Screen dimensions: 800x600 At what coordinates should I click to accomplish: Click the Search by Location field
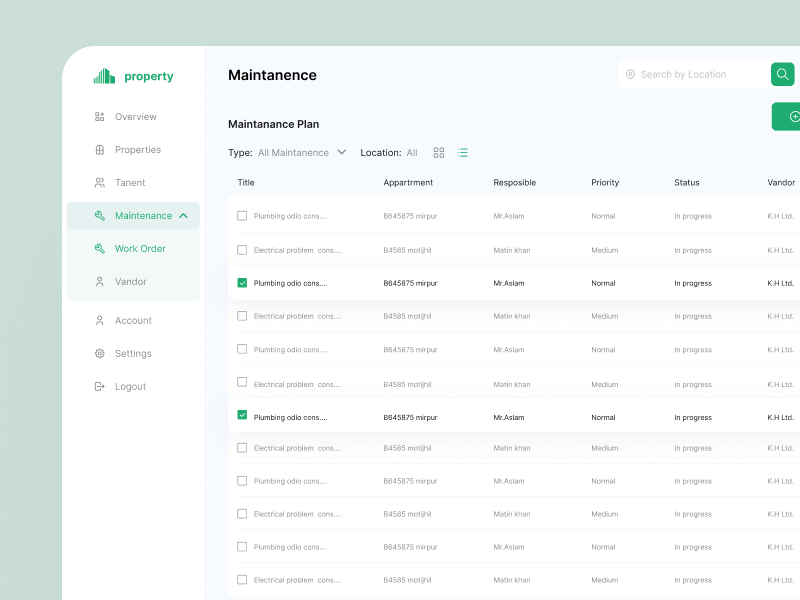(695, 75)
